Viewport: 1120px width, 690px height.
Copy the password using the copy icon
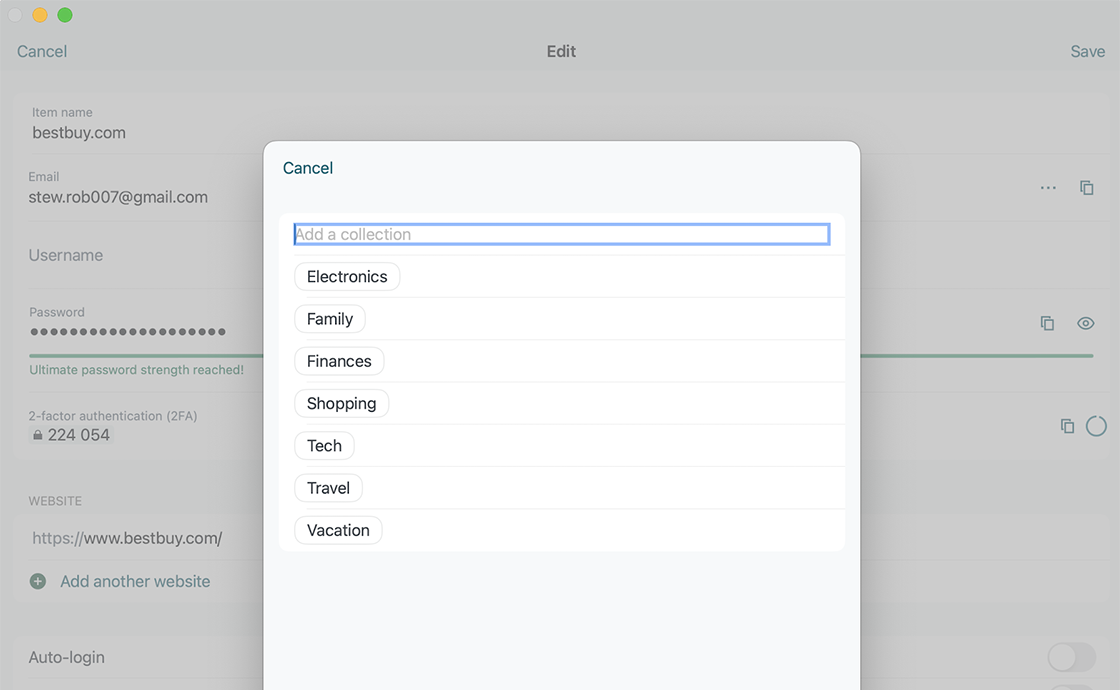tap(1047, 324)
